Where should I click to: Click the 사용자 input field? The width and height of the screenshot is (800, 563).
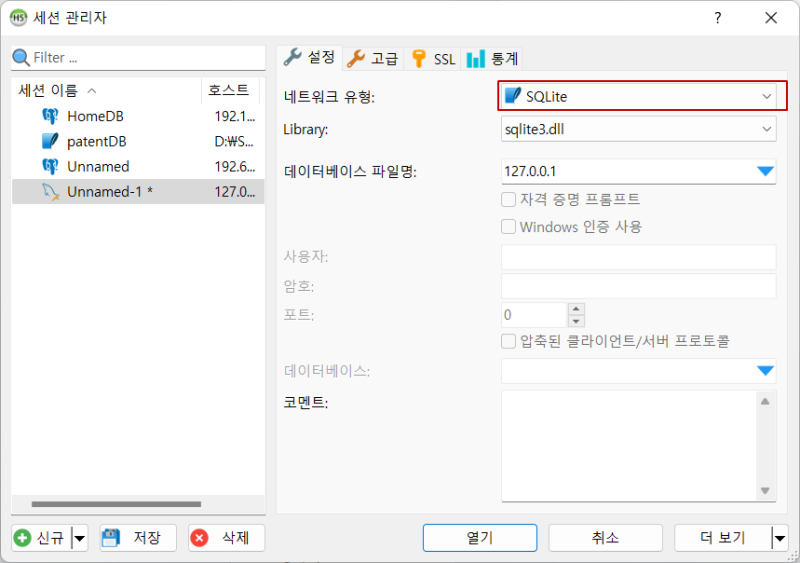639,257
